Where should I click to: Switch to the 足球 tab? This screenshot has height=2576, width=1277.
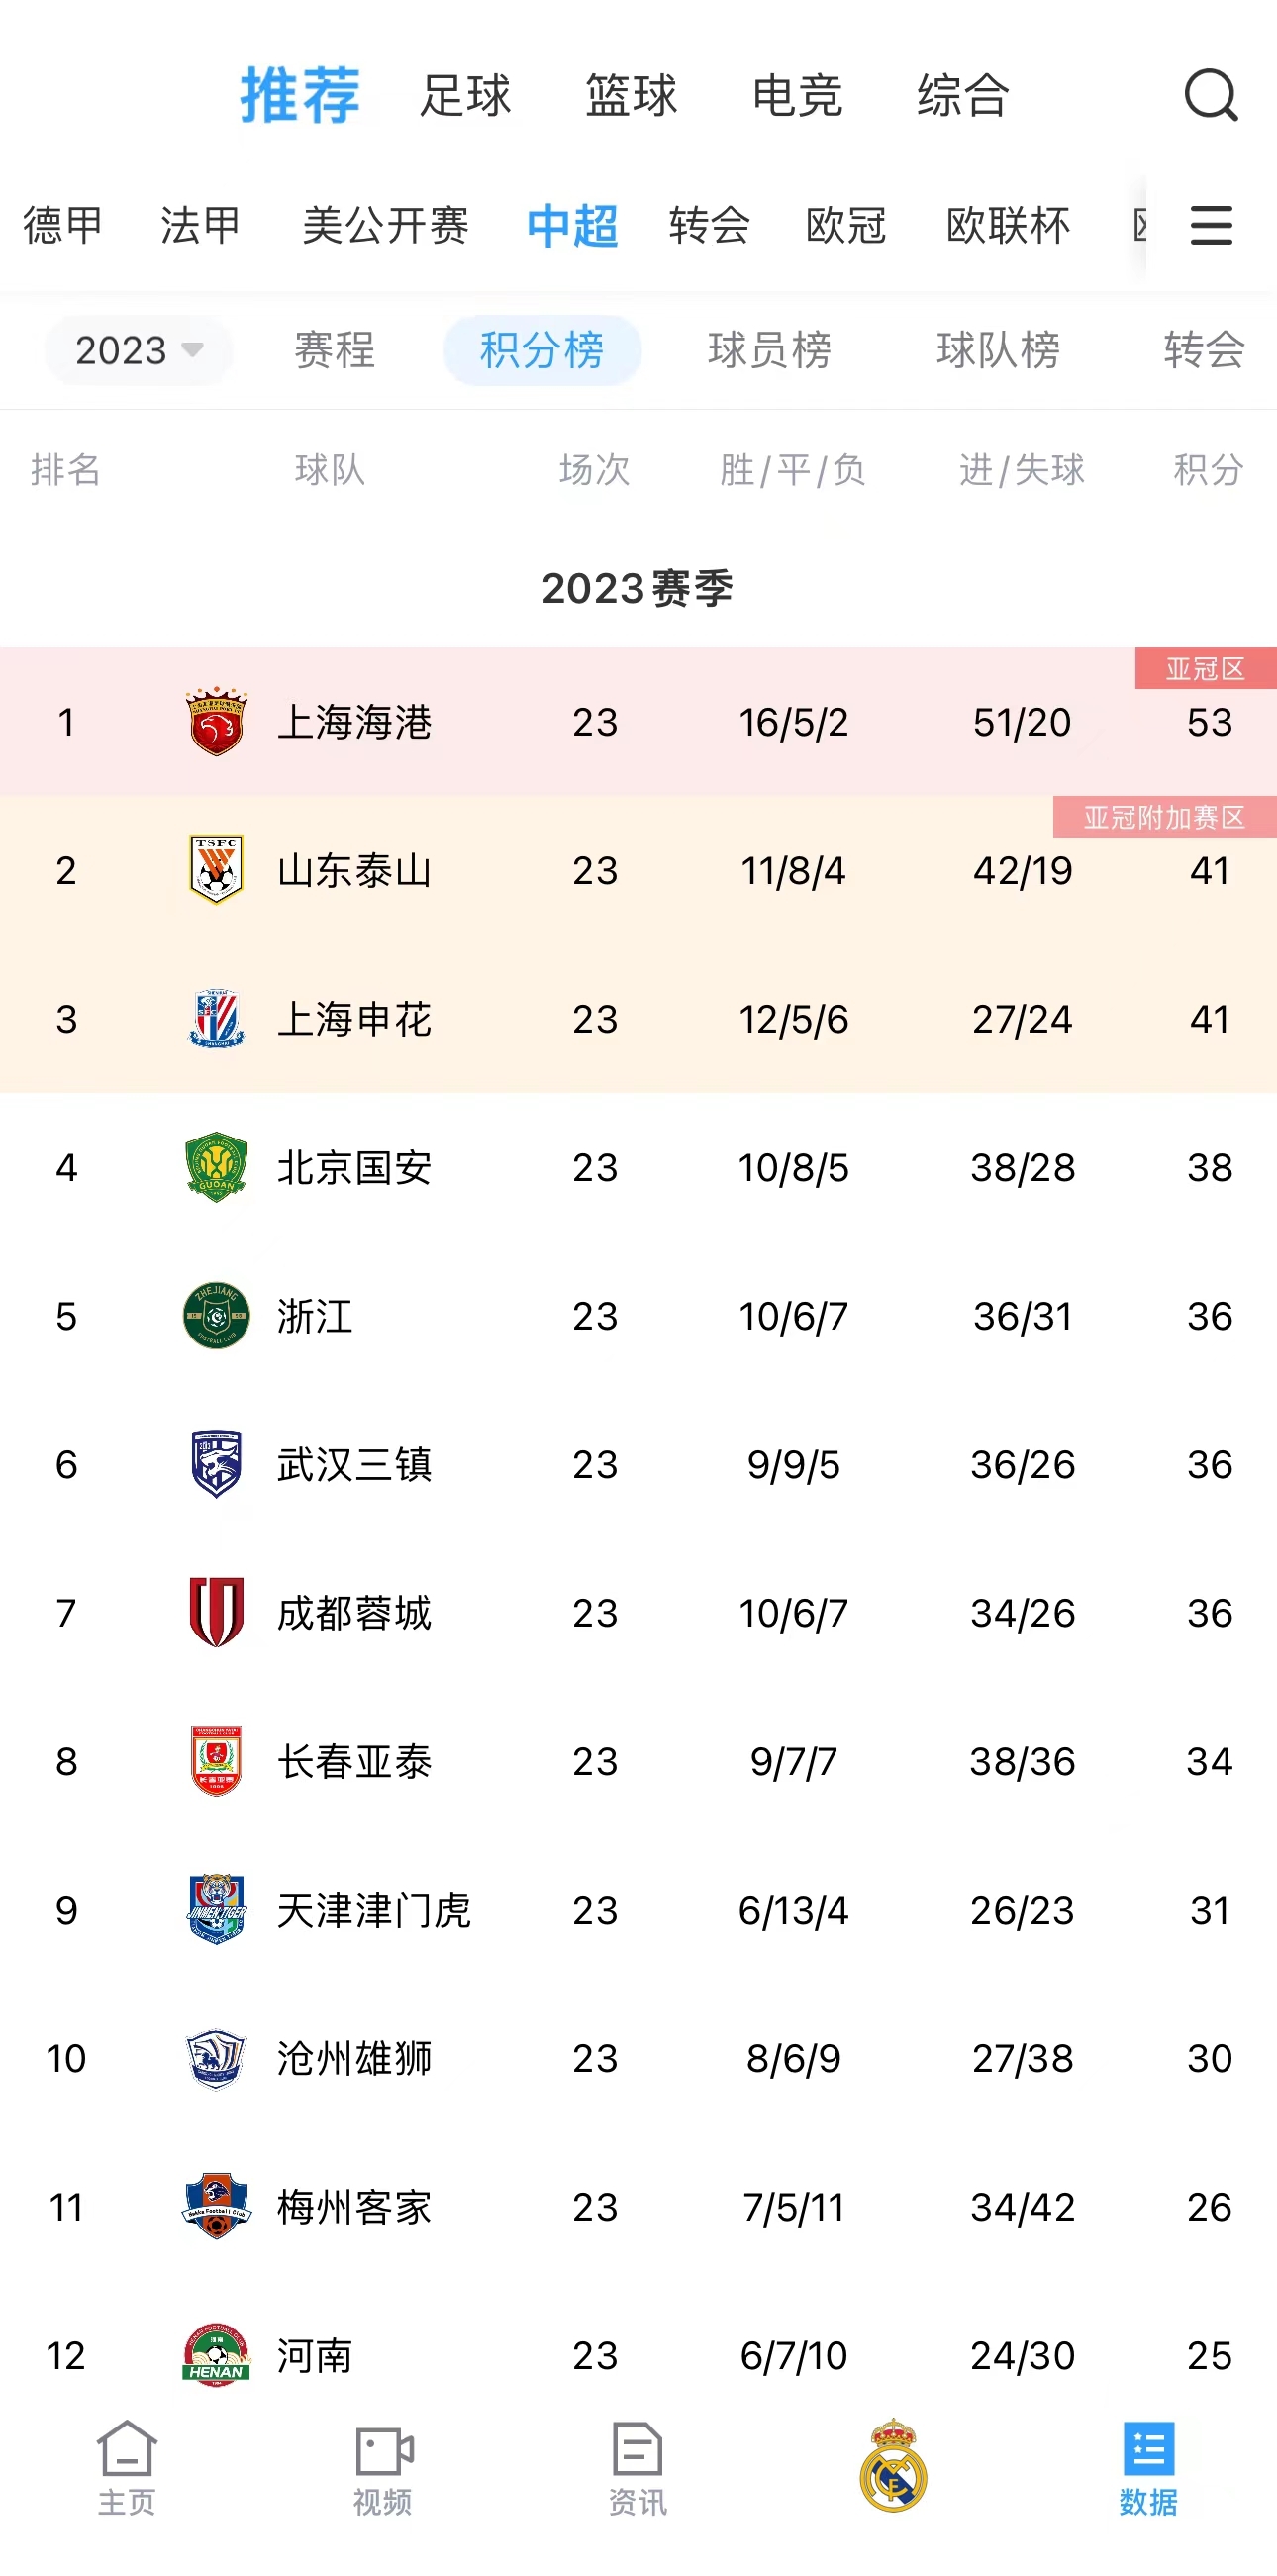pyautogui.click(x=465, y=96)
